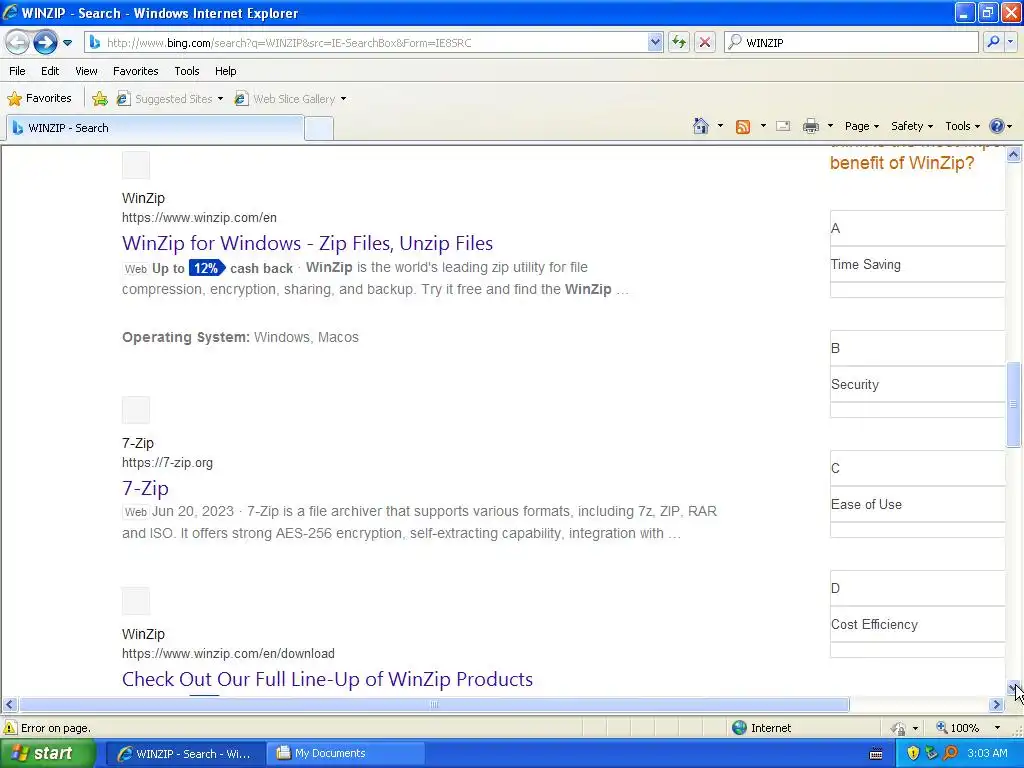Open 'WinZip for Windows - Zip Files, Unzip Files' link
The image size is (1024, 768).
coord(308,243)
